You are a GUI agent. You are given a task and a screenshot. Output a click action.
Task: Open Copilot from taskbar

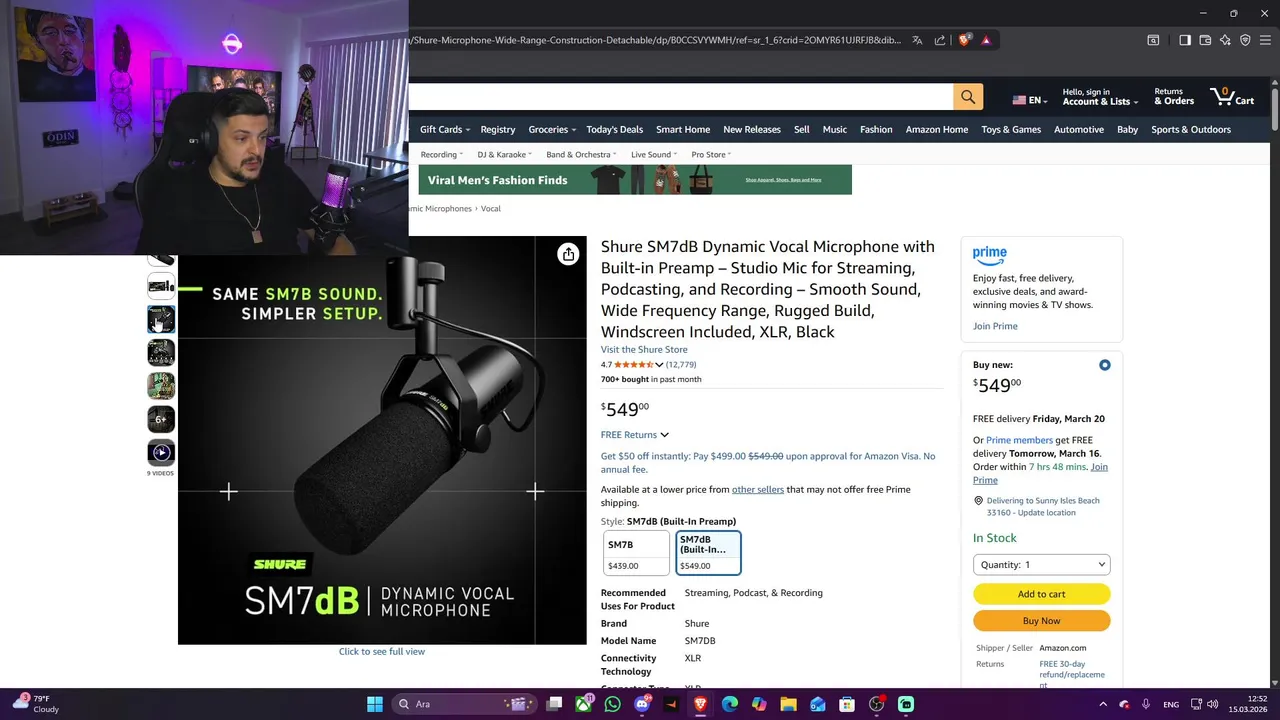[x=759, y=704]
